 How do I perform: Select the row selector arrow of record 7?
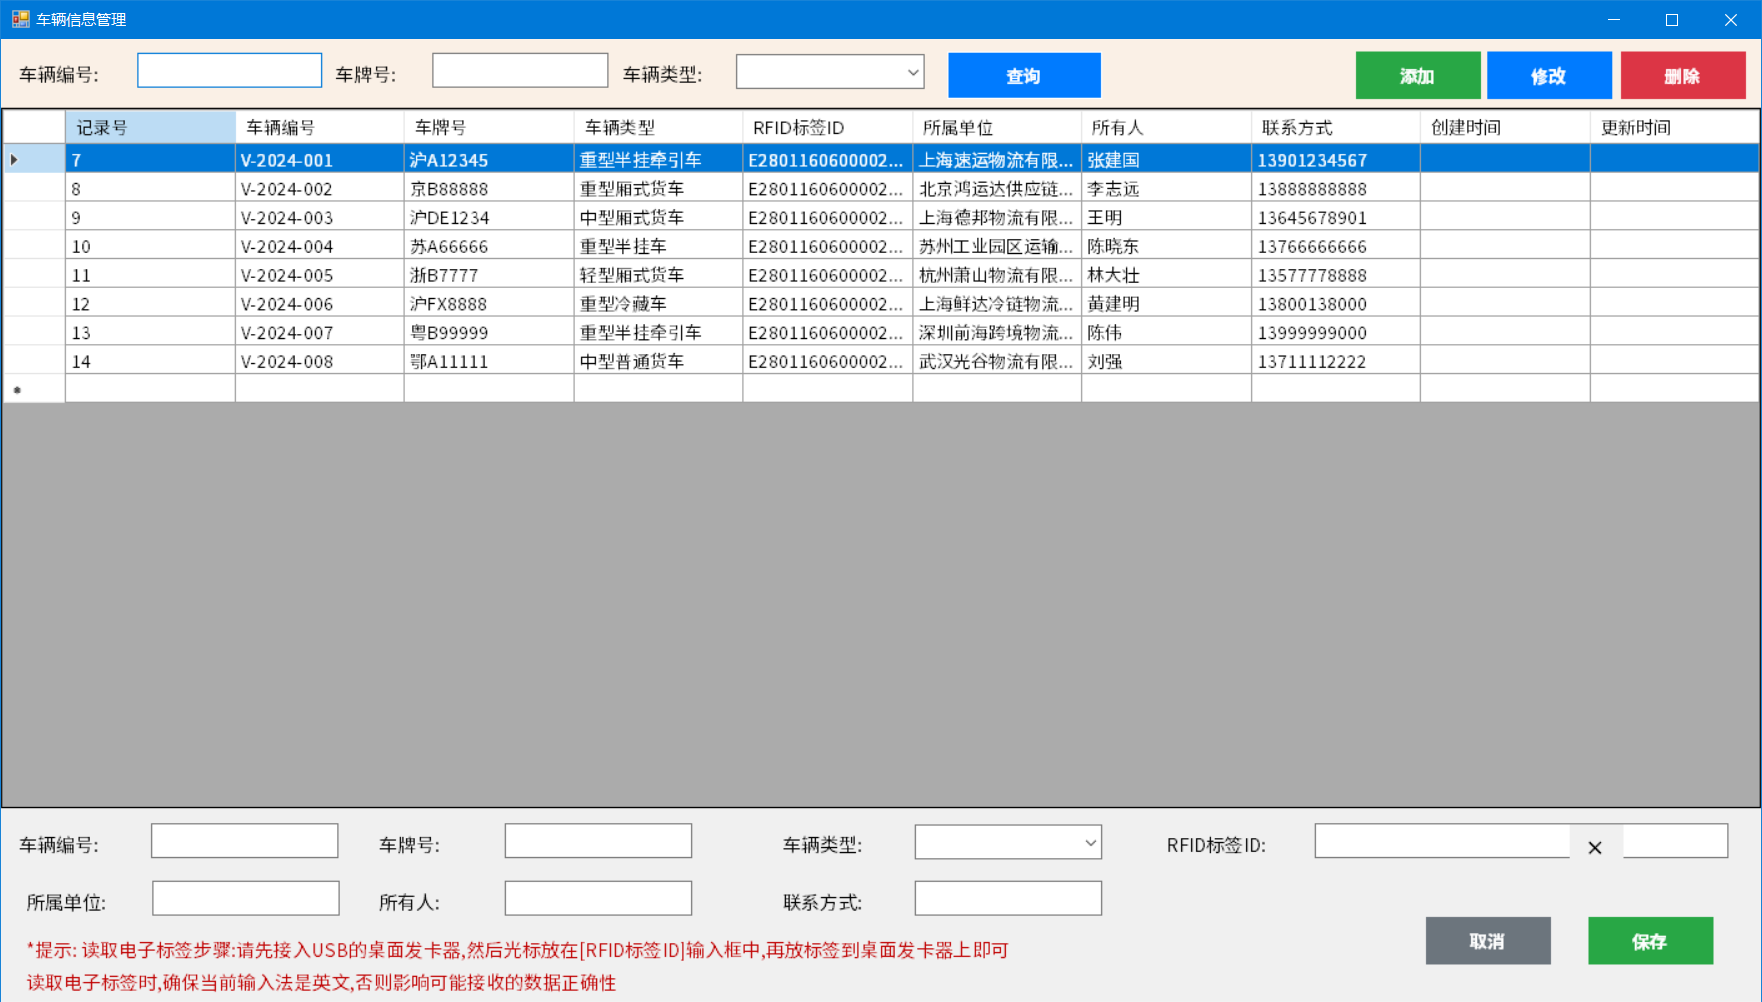(35, 160)
